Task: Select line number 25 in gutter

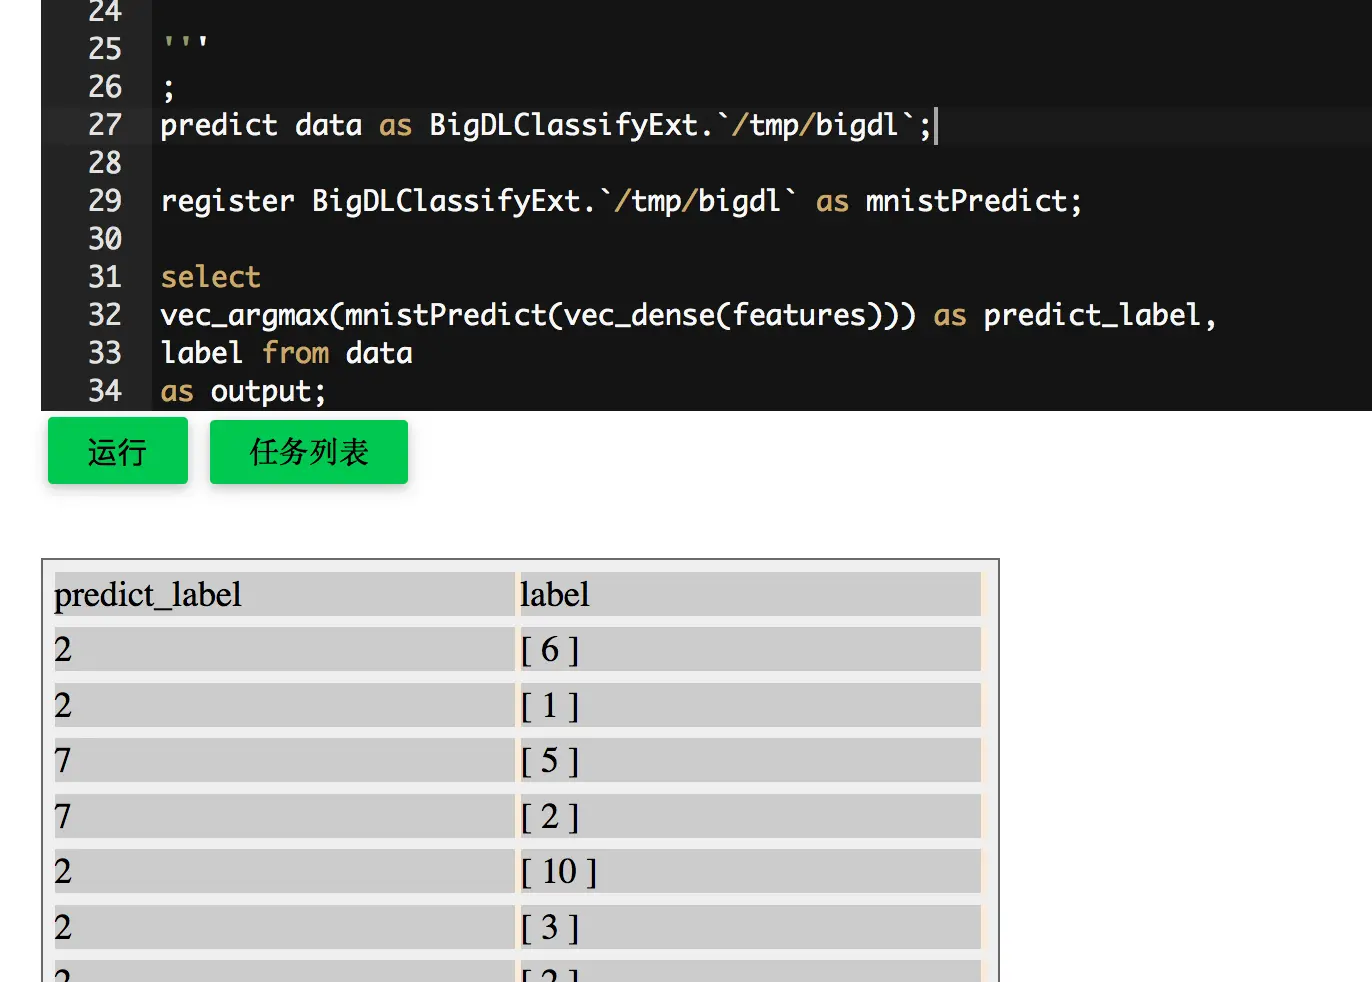Action: tap(105, 49)
